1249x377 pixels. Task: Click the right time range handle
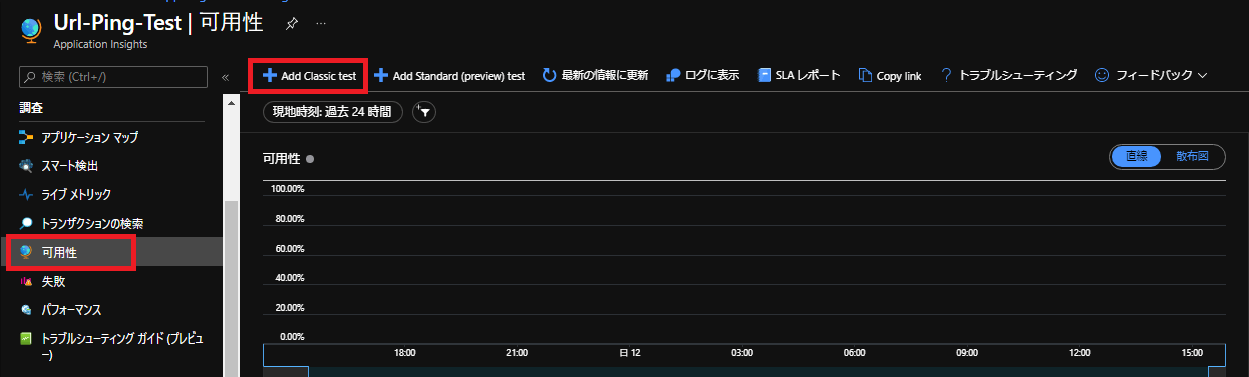click(x=1217, y=371)
